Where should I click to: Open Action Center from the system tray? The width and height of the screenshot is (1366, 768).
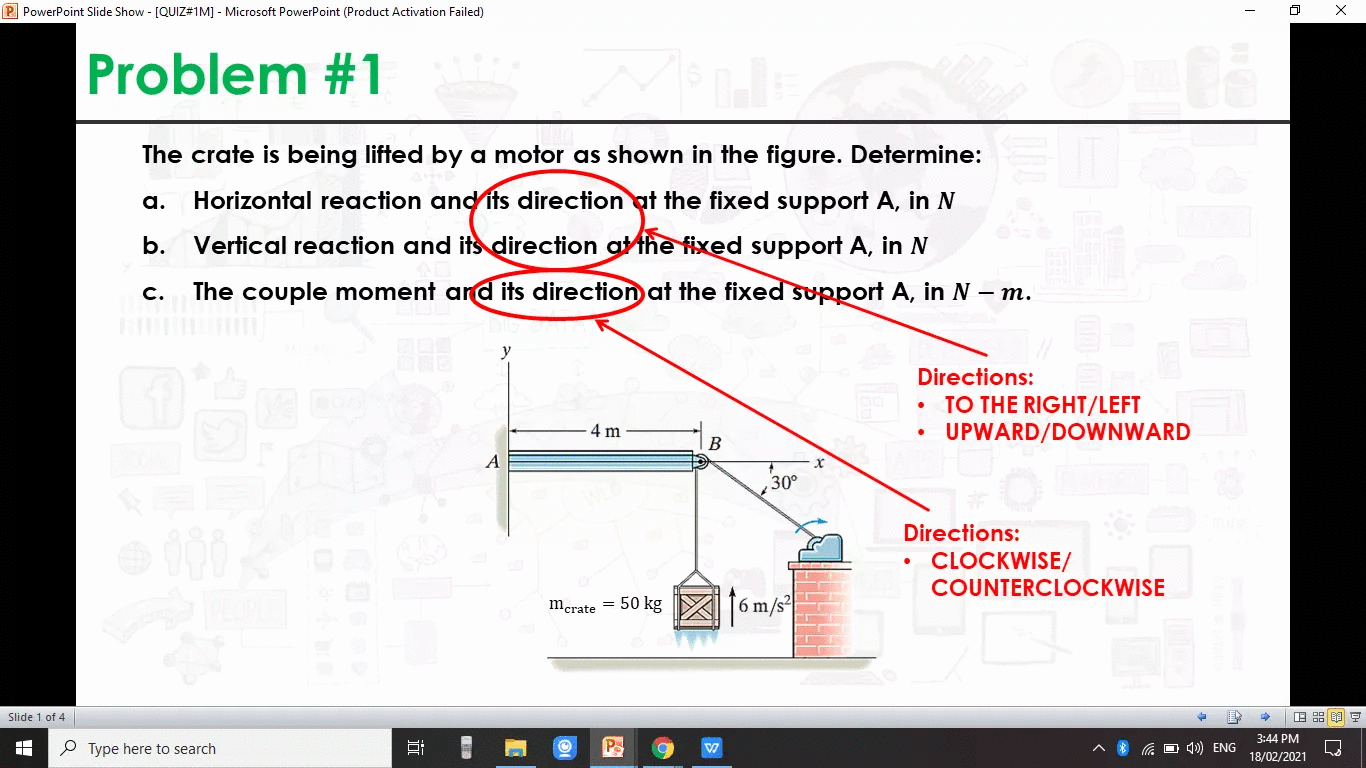tap(1333, 747)
